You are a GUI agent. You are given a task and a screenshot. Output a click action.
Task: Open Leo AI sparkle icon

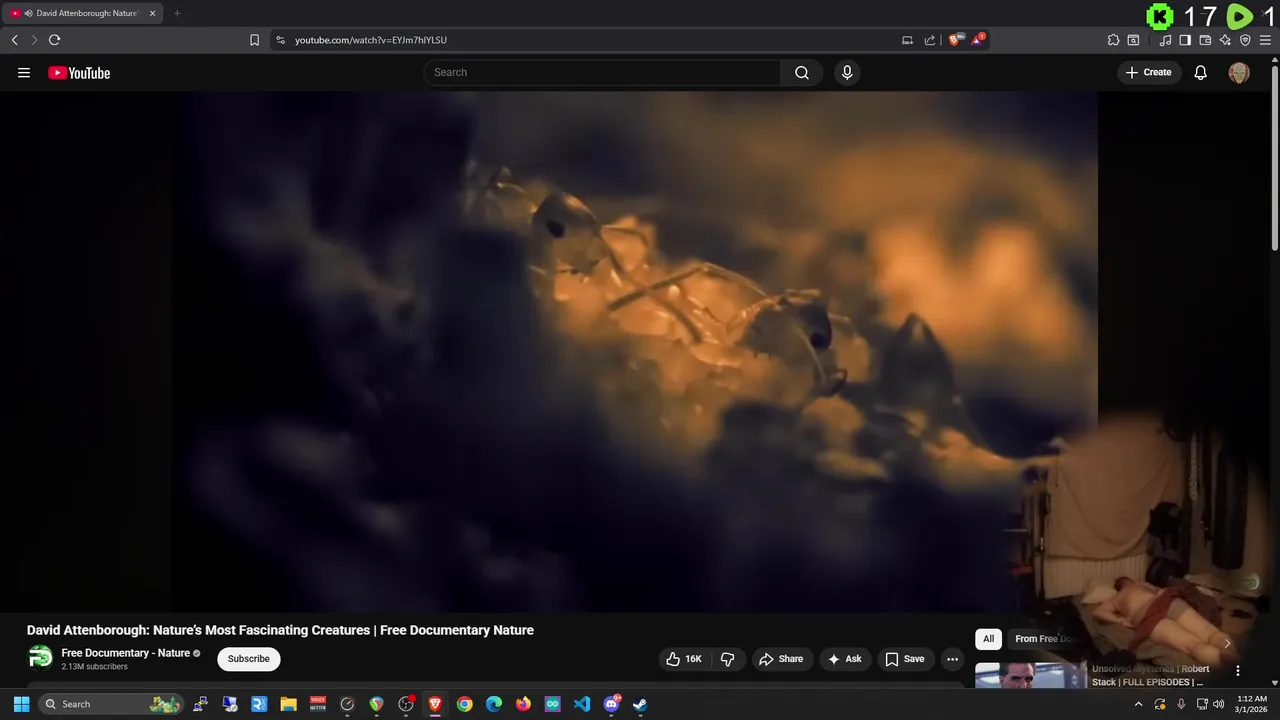coord(1225,40)
